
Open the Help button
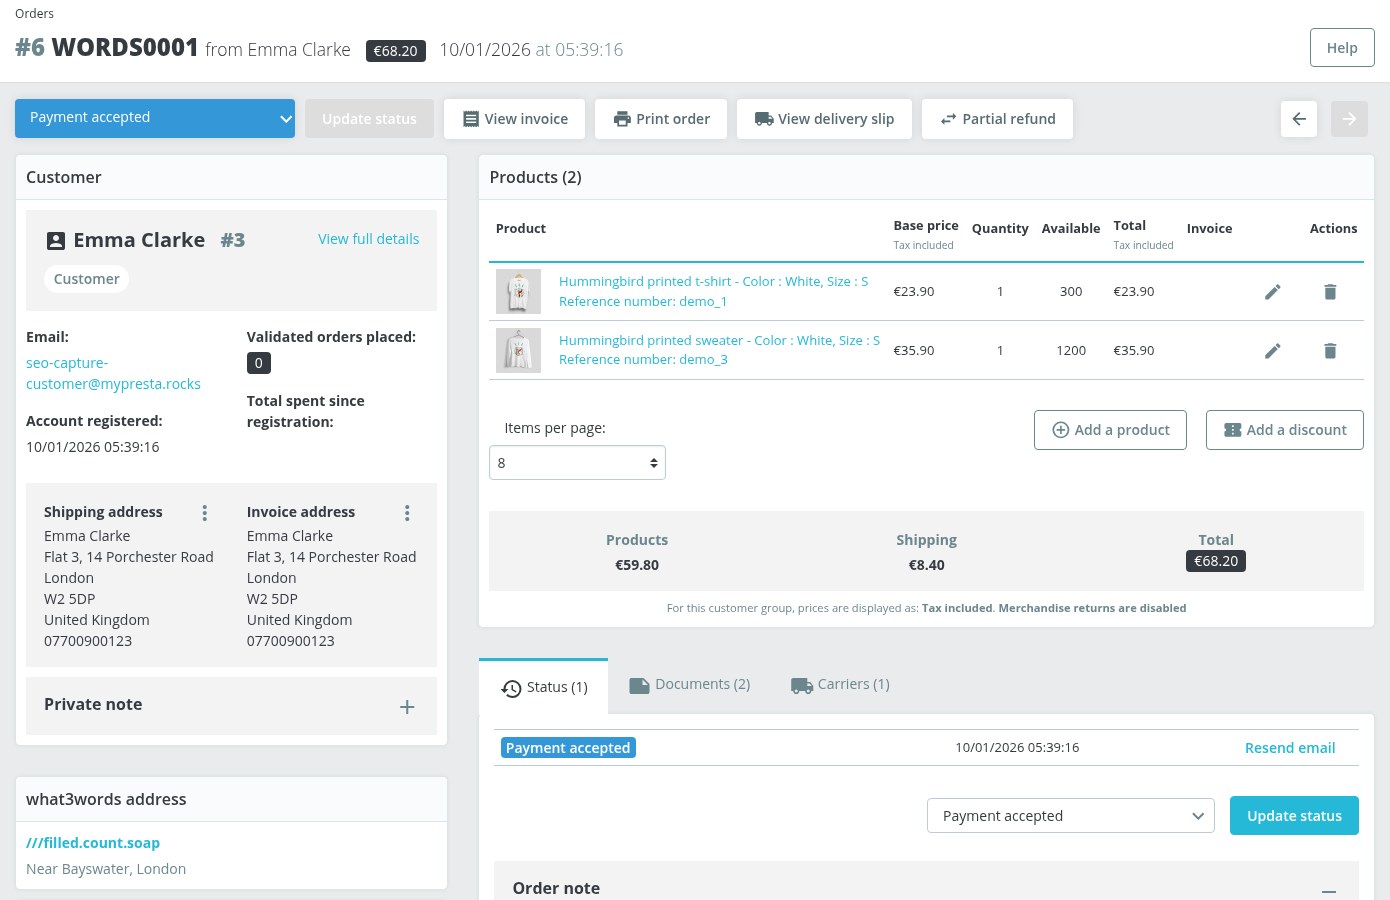1342,48
